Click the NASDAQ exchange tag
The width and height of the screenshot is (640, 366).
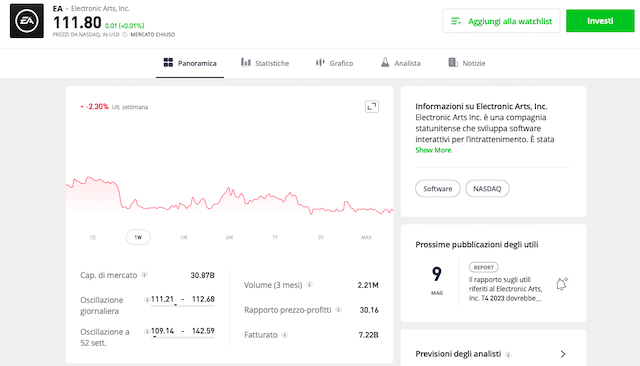point(487,189)
